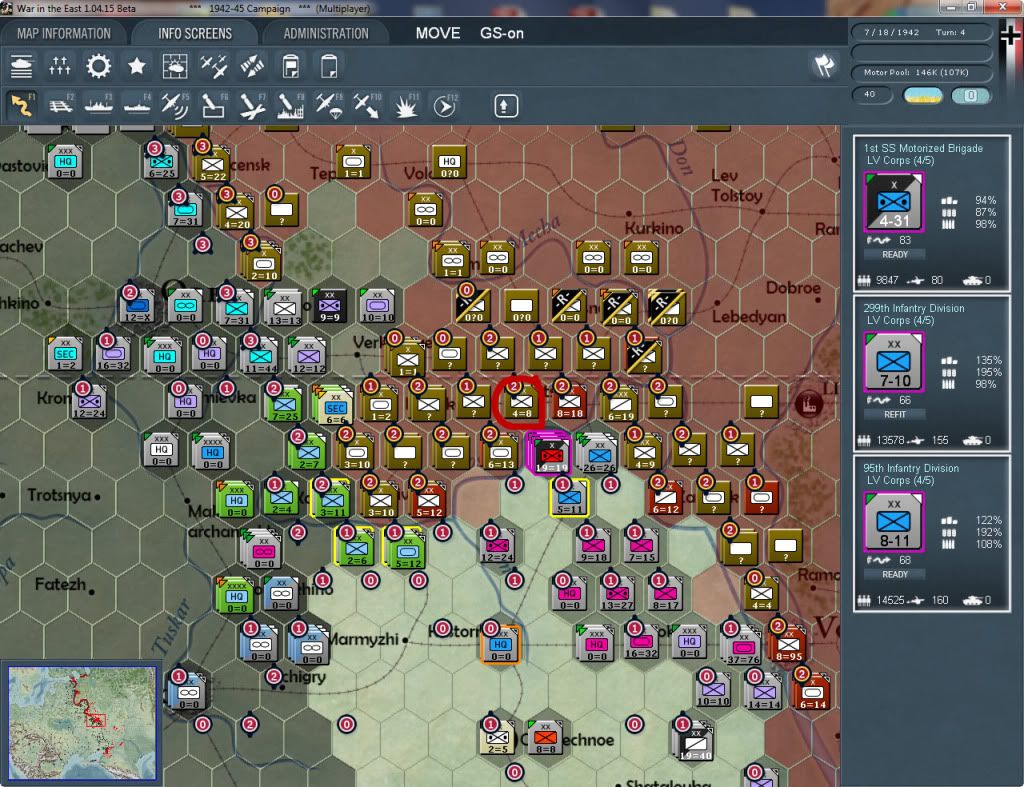This screenshot has height=787, width=1024.
Task: Select the Soviet 4=8 infantry counter
Action: click(521, 401)
